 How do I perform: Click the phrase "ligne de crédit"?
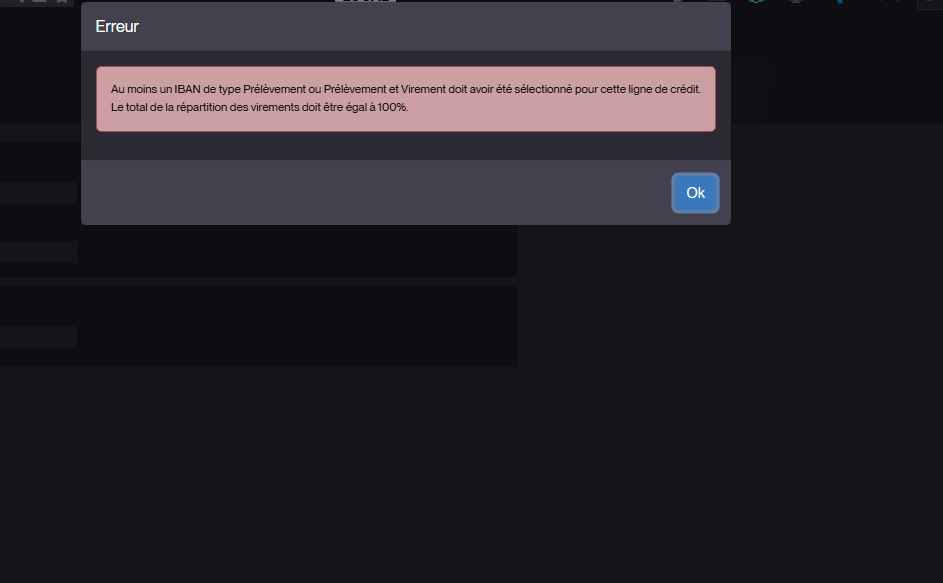(x=665, y=89)
